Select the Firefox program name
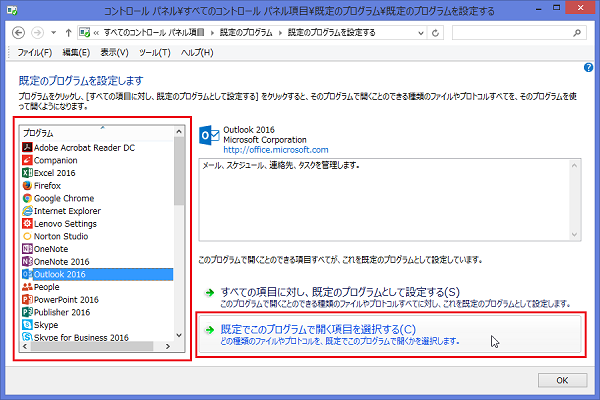The width and height of the screenshot is (600, 400). pyautogui.click(x=47, y=186)
